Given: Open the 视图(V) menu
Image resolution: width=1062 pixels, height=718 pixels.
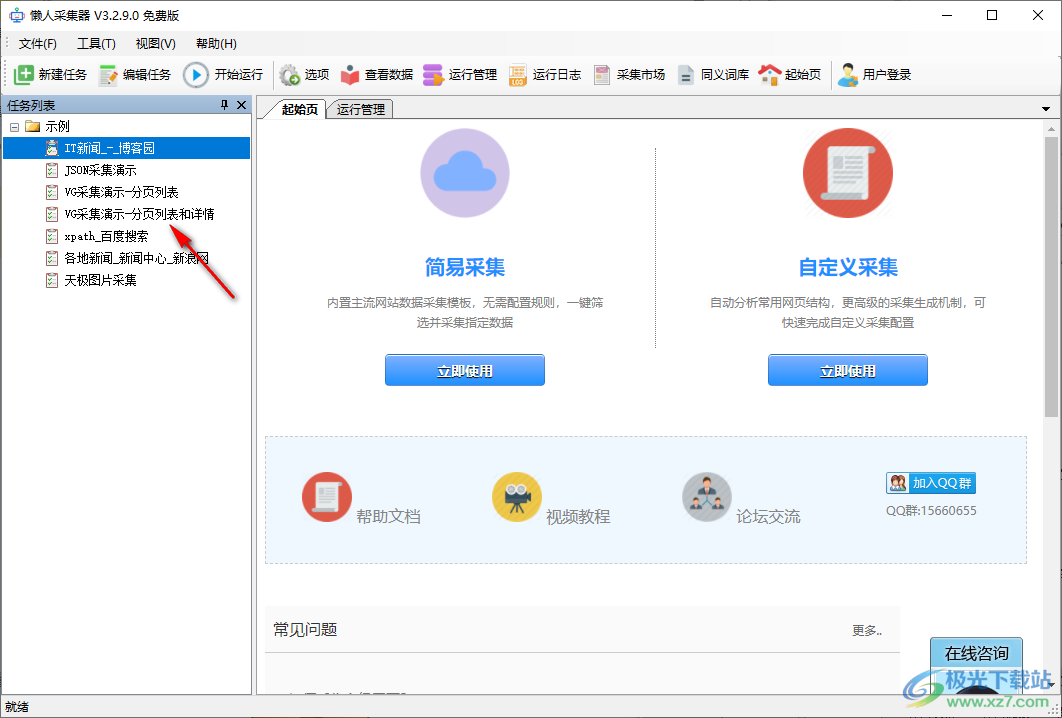Looking at the screenshot, I should click(156, 43).
